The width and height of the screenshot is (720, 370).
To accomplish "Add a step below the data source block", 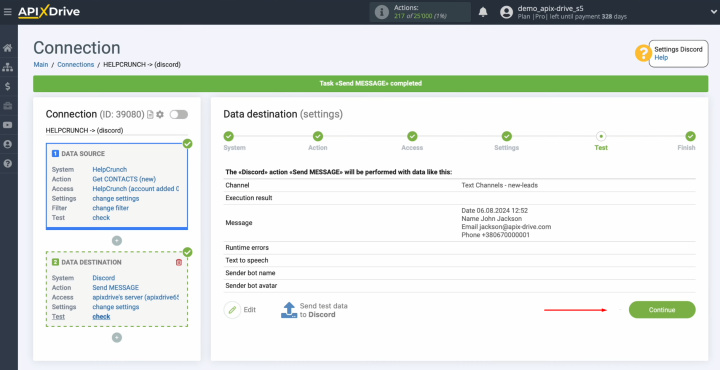I will coord(117,241).
